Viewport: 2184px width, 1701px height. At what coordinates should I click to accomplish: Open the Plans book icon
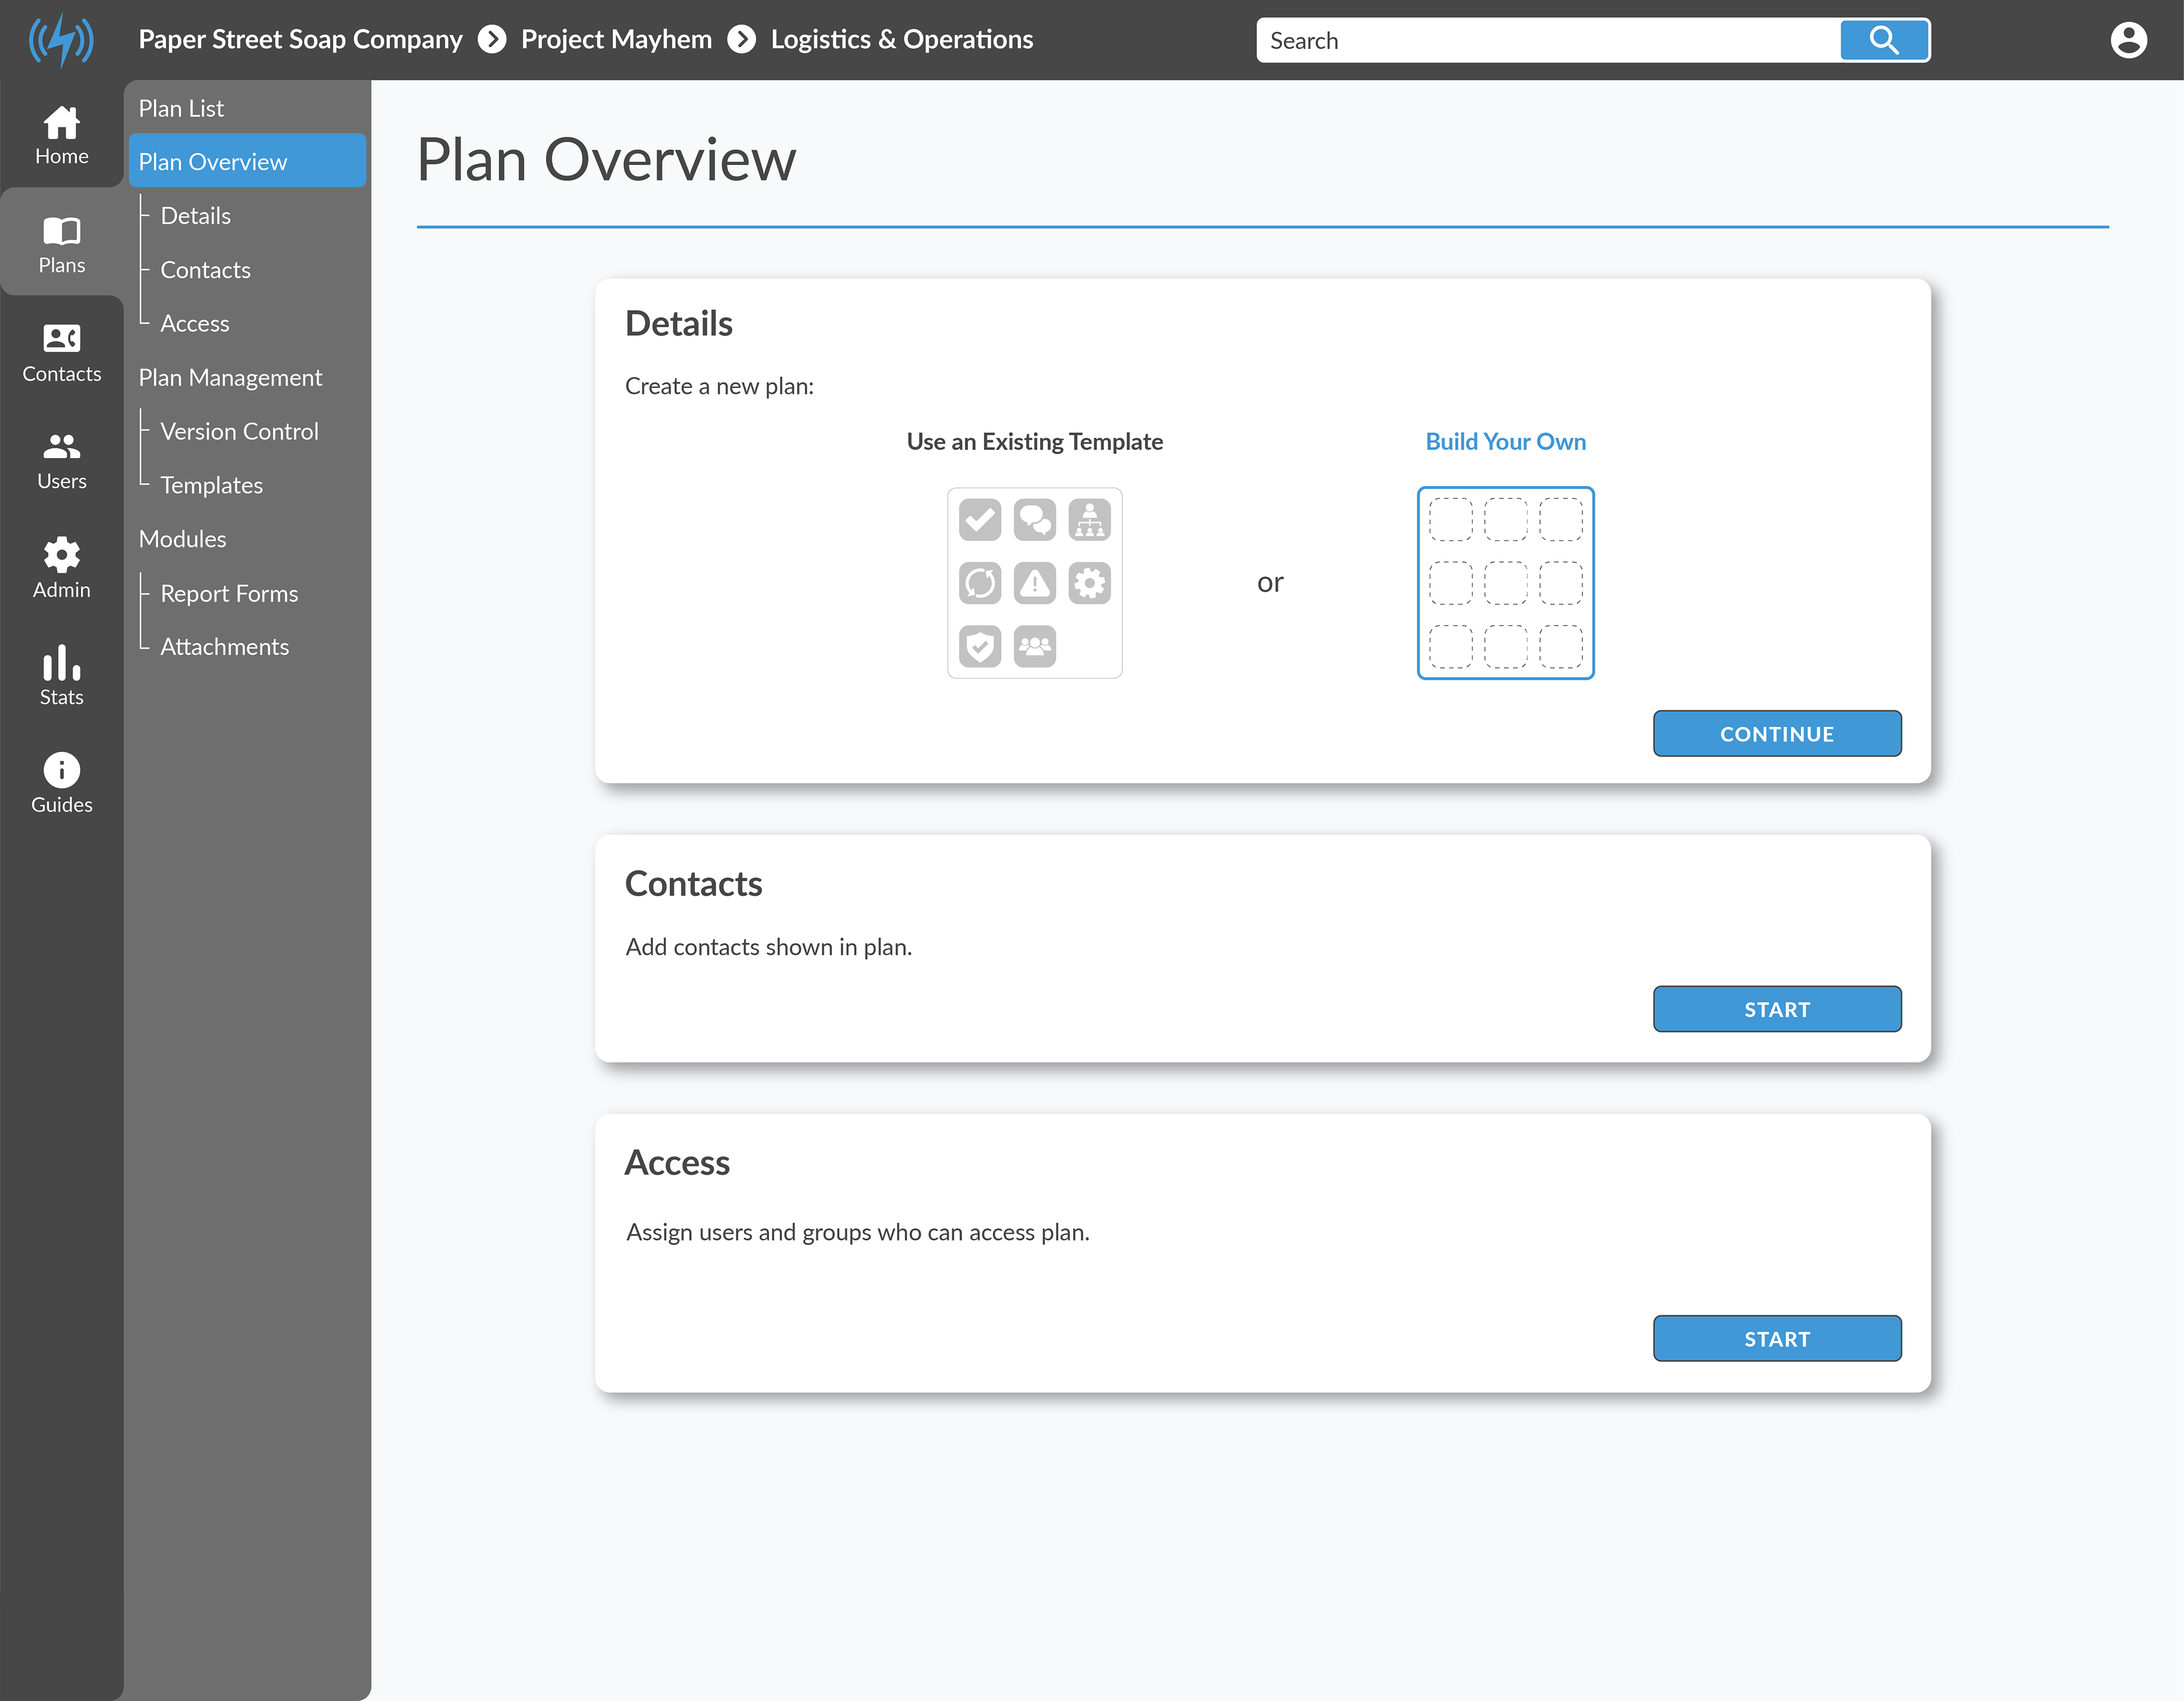[x=61, y=231]
